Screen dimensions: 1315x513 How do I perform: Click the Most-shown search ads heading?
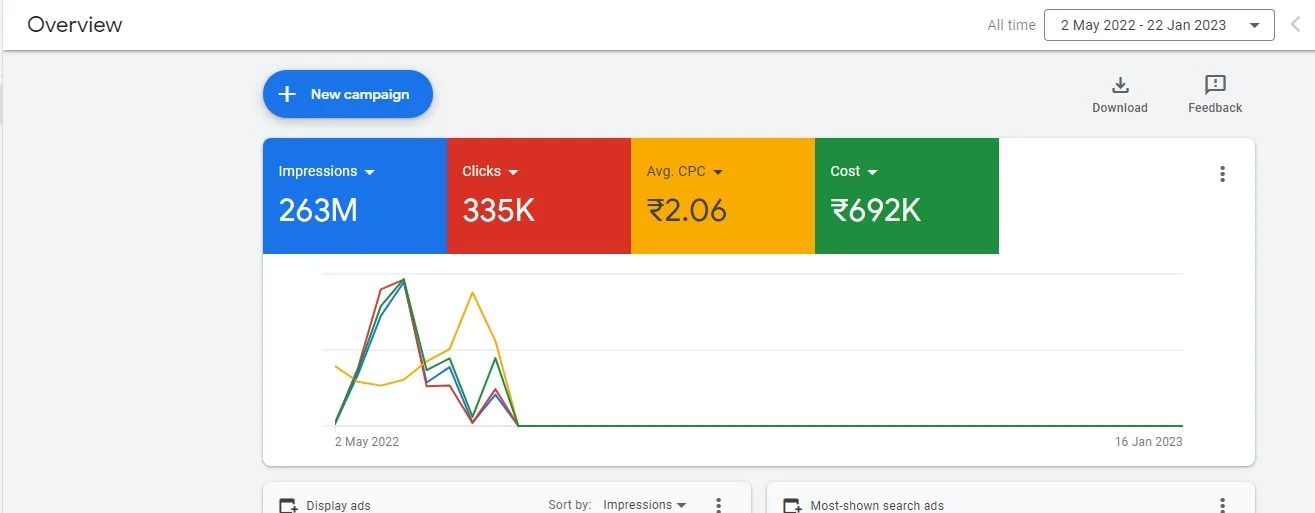point(877,506)
